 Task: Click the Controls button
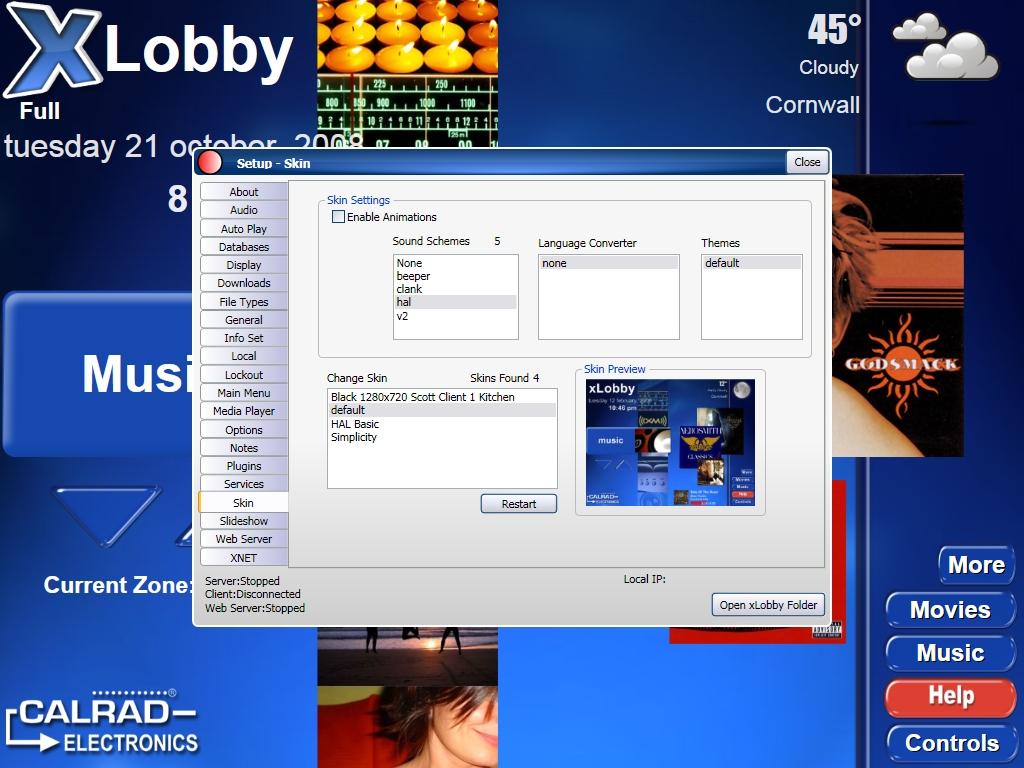[951, 743]
